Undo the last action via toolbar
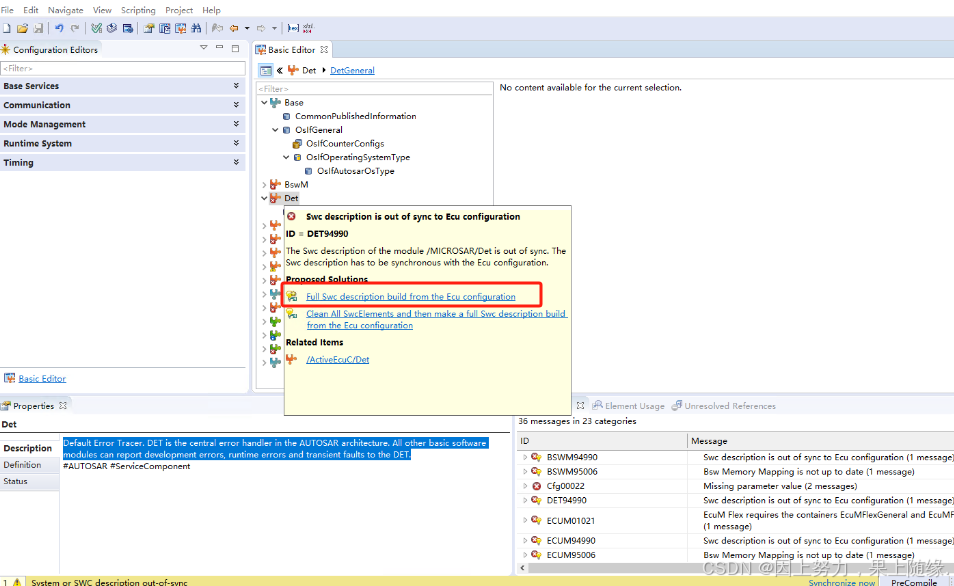Screen dimensions: 954x586 tap(59, 28)
